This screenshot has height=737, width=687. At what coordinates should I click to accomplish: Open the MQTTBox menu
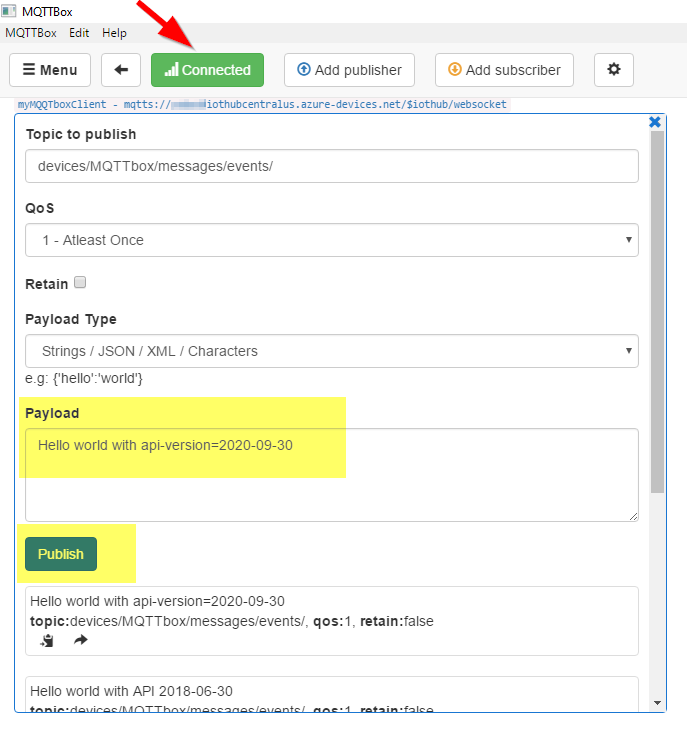point(31,33)
